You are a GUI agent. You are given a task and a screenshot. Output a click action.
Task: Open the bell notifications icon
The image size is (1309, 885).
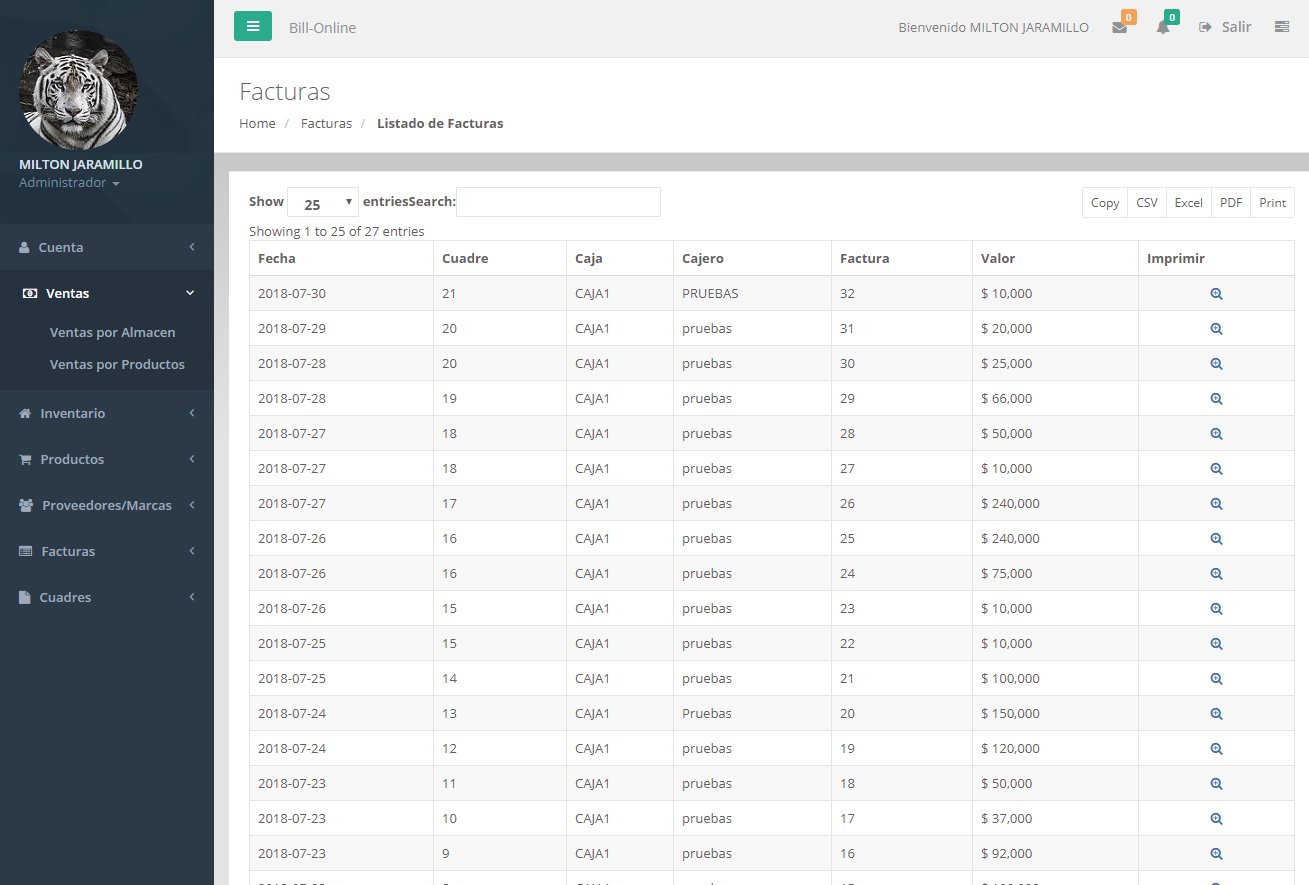pyautogui.click(x=1163, y=28)
